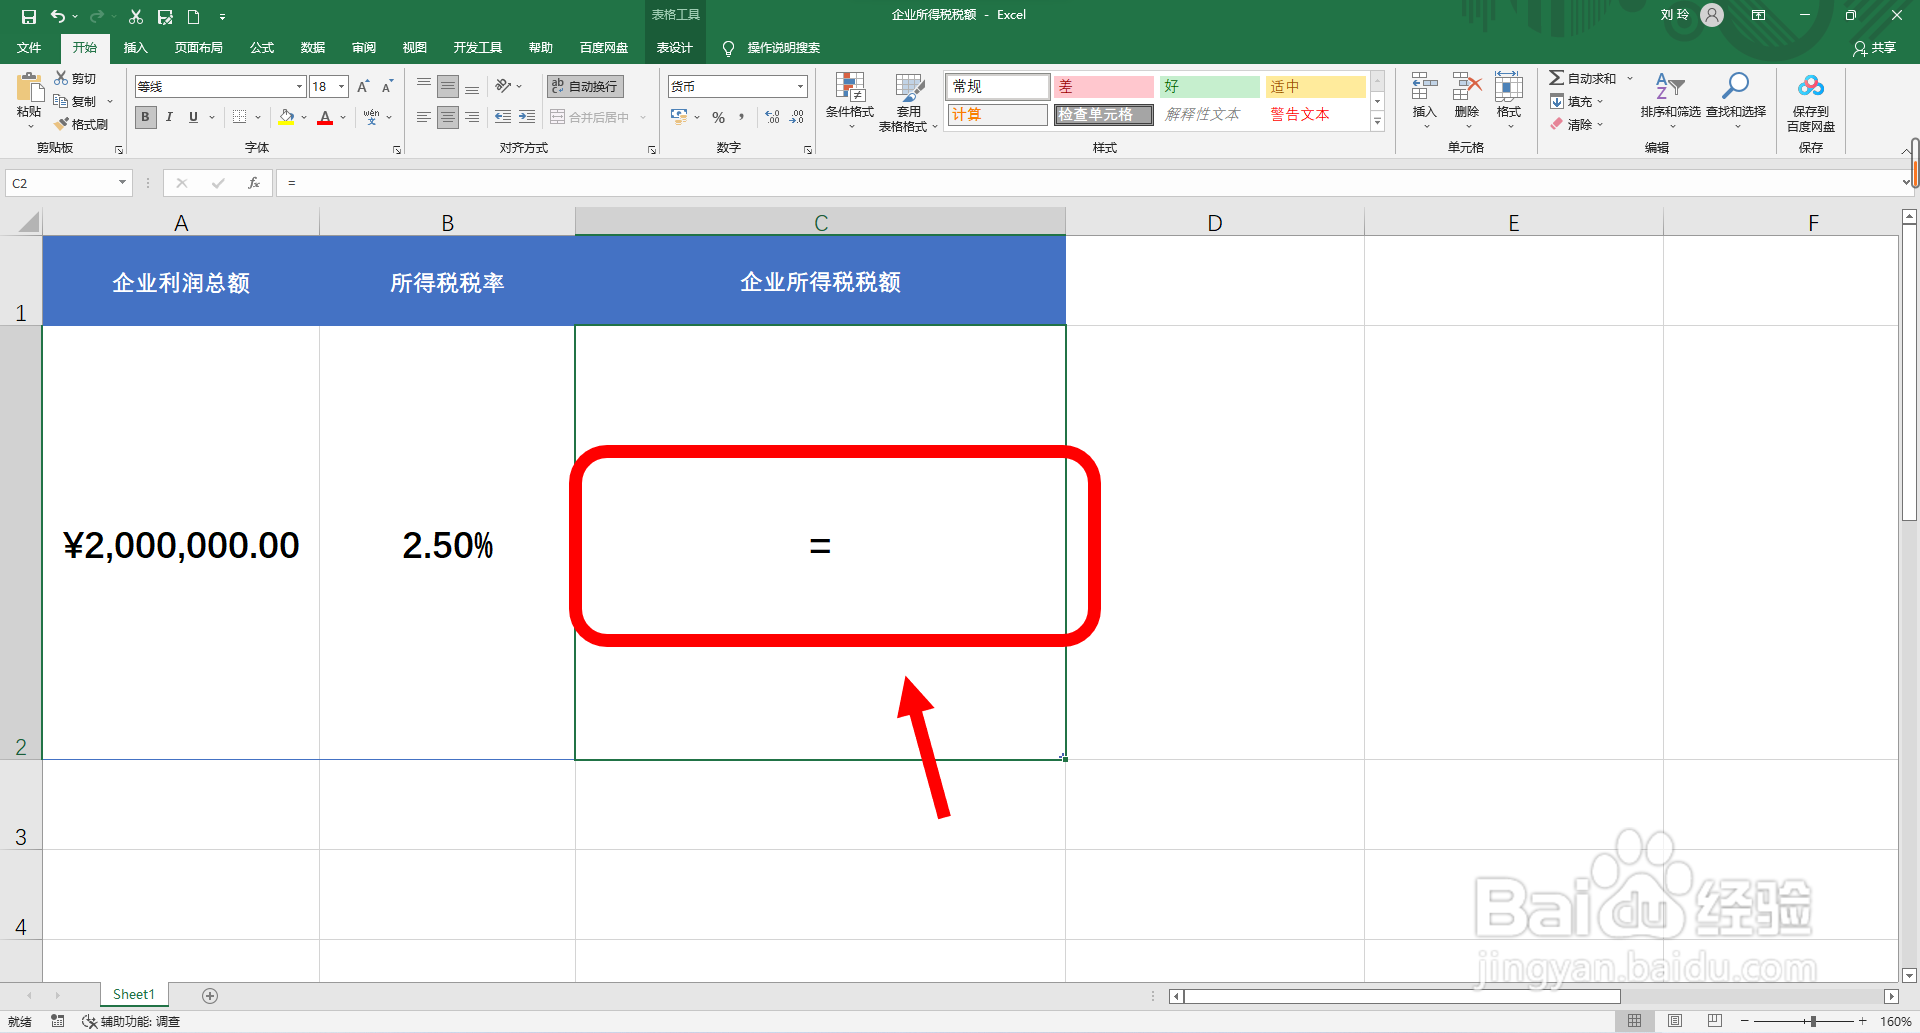Expand the cell styles gallery more arrow

[x=1377, y=122]
